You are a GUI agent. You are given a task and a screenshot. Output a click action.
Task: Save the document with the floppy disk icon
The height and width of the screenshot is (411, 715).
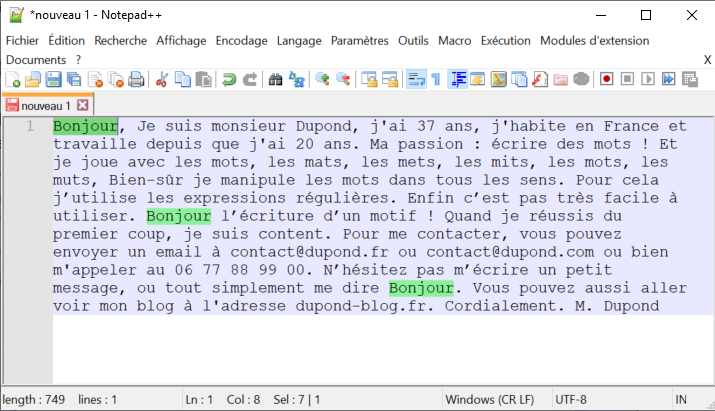click(53, 80)
